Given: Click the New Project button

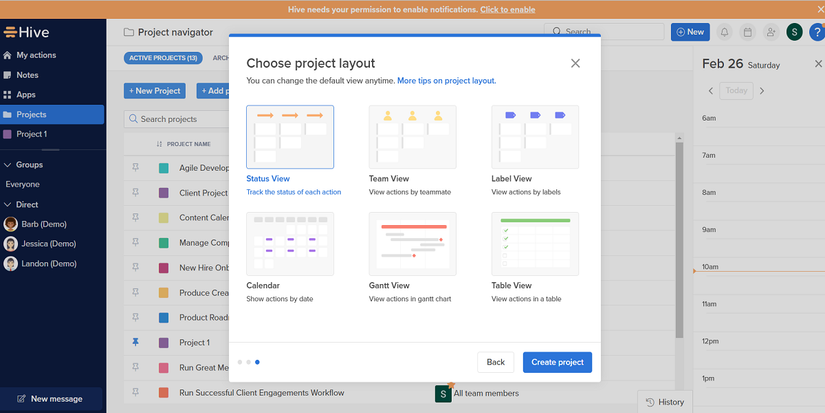Looking at the screenshot, I should pos(155,90).
